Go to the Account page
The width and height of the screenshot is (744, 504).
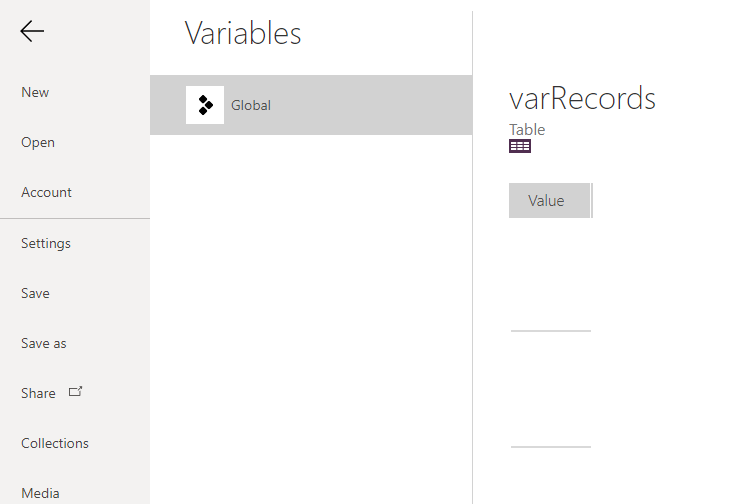(46, 192)
